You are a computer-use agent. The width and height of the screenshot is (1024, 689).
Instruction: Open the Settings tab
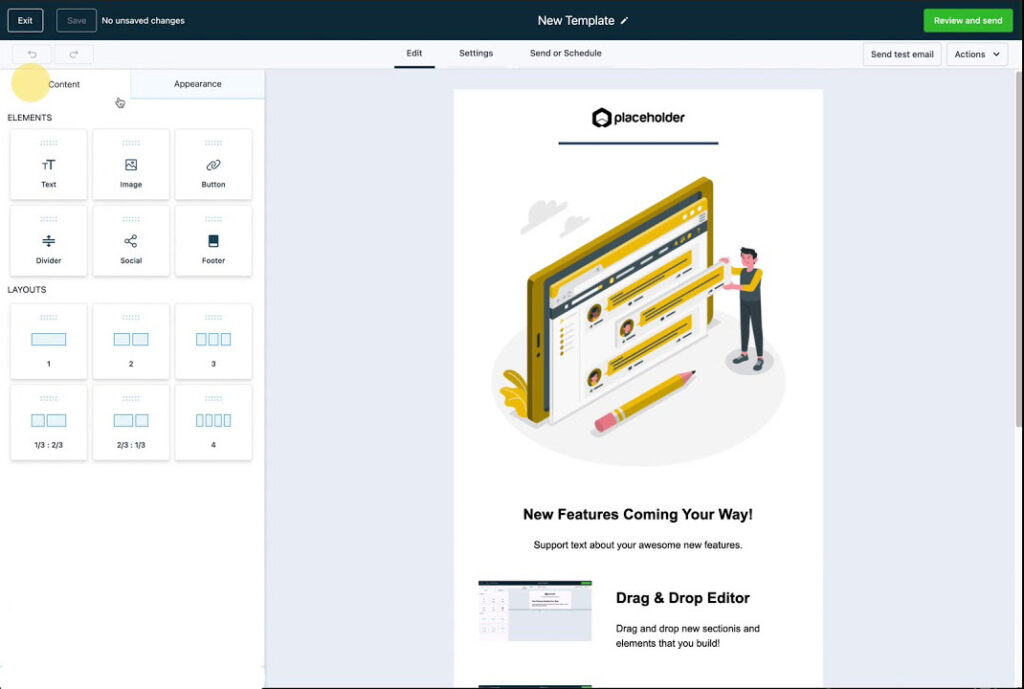pyautogui.click(x=476, y=53)
